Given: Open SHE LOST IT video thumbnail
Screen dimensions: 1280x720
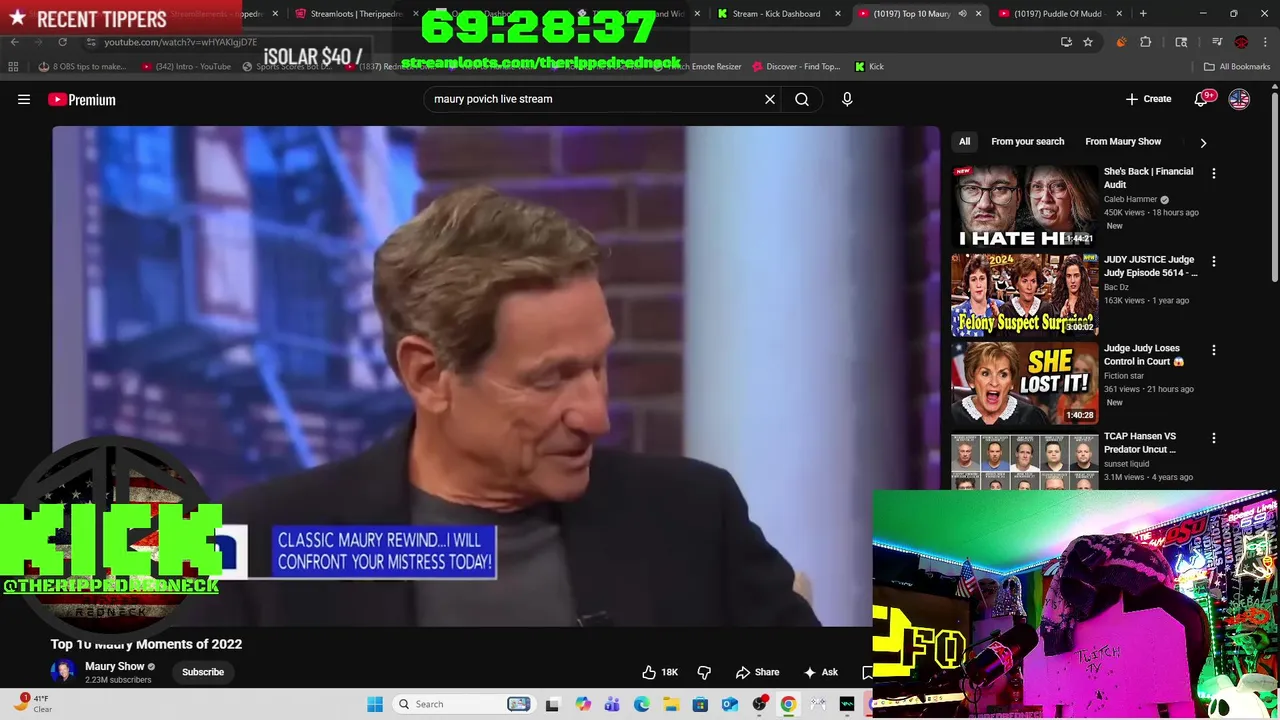Looking at the screenshot, I should point(1024,382).
